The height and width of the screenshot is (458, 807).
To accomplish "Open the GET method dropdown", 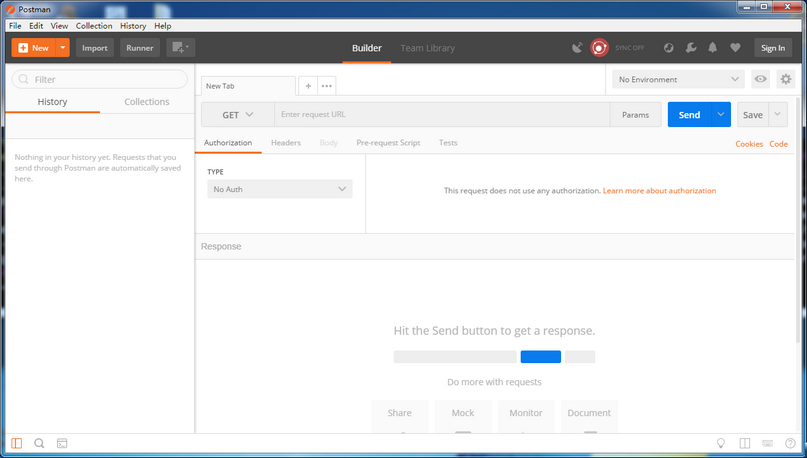I will coord(238,115).
